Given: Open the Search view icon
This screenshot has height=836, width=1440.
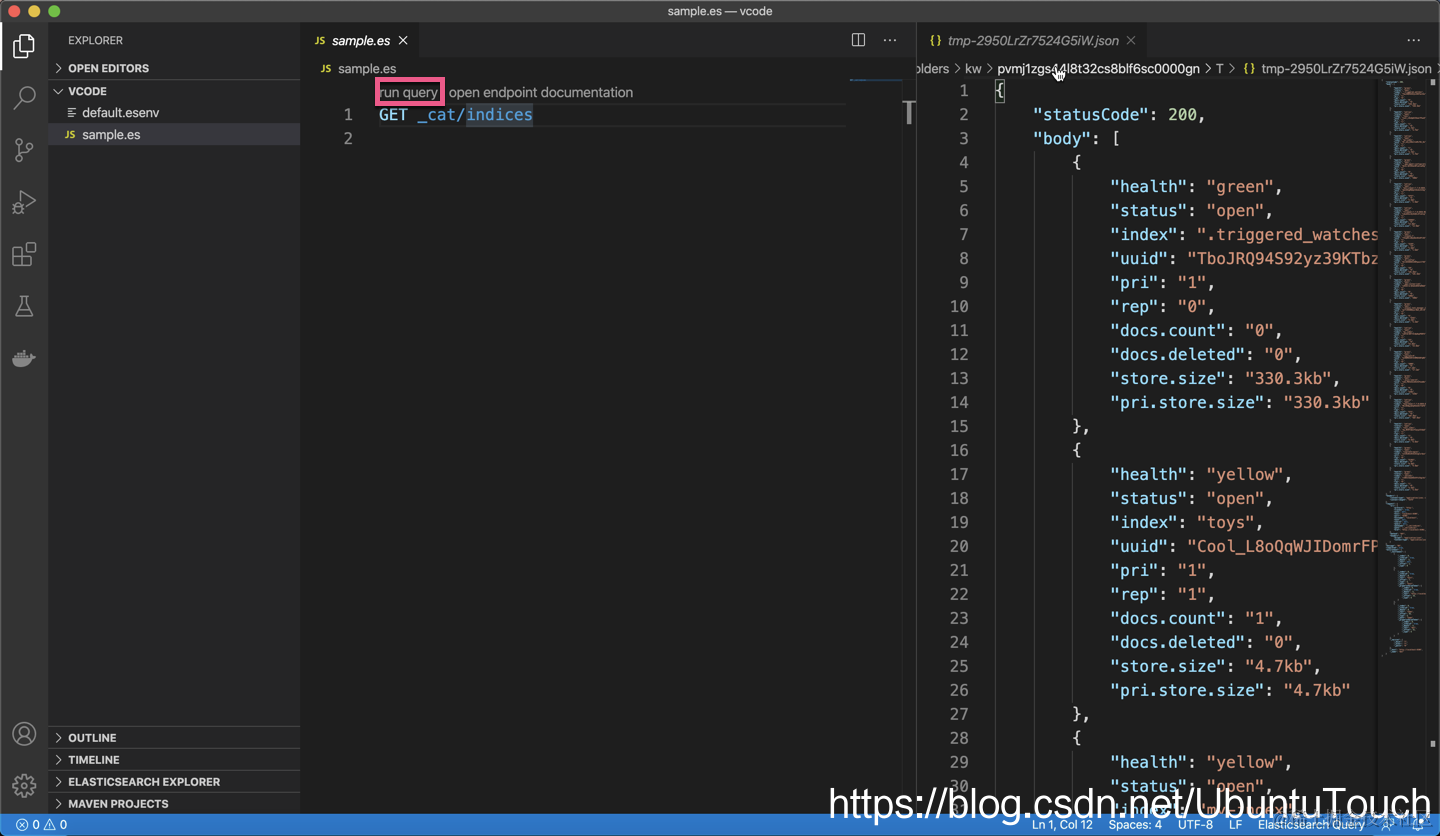Looking at the screenshot, I should (x=24, y=98).
